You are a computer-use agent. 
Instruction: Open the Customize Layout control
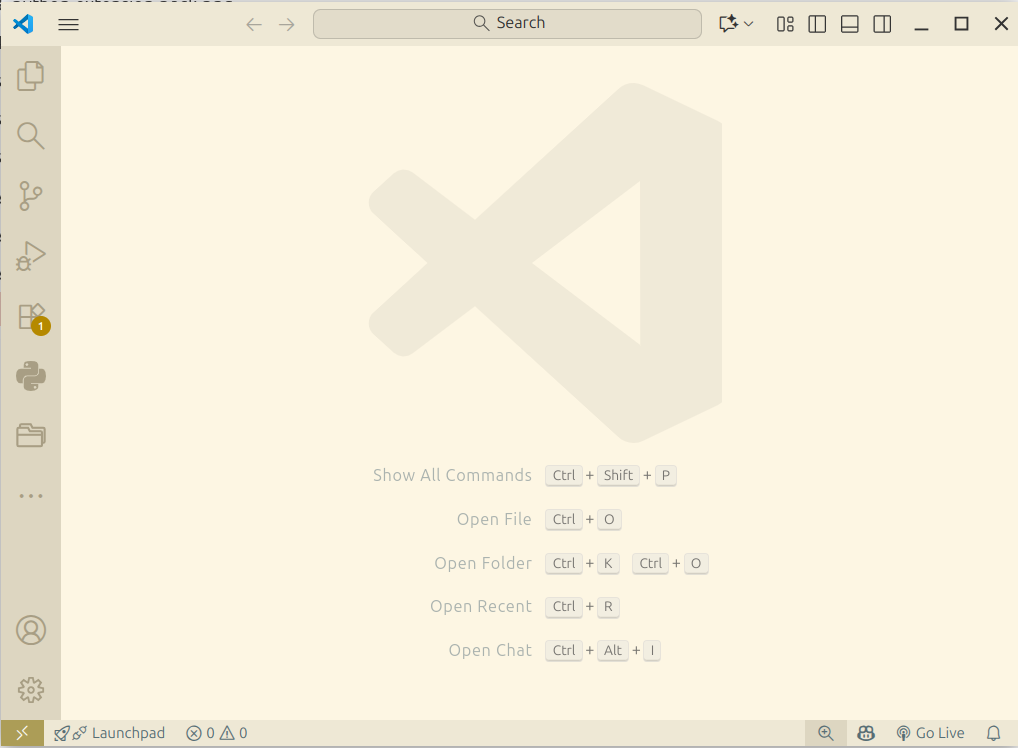[785, 24]
